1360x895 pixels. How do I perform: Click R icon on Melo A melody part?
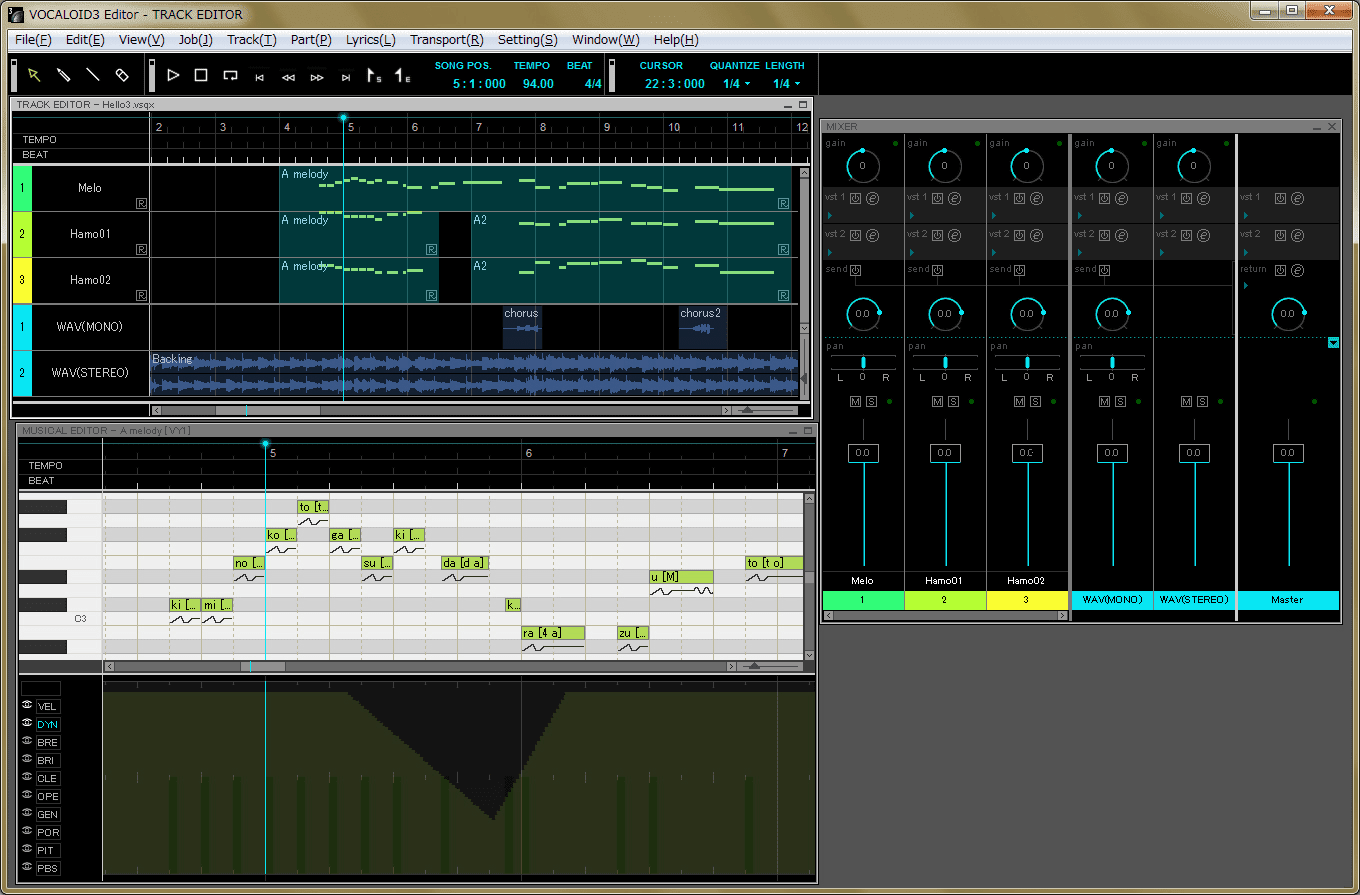[x=783, y=203]
